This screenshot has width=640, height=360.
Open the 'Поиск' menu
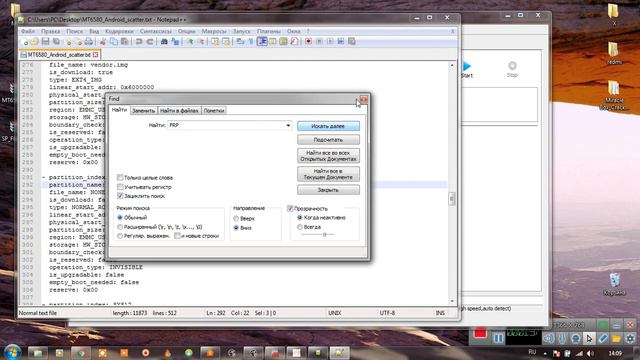(74, 31)
